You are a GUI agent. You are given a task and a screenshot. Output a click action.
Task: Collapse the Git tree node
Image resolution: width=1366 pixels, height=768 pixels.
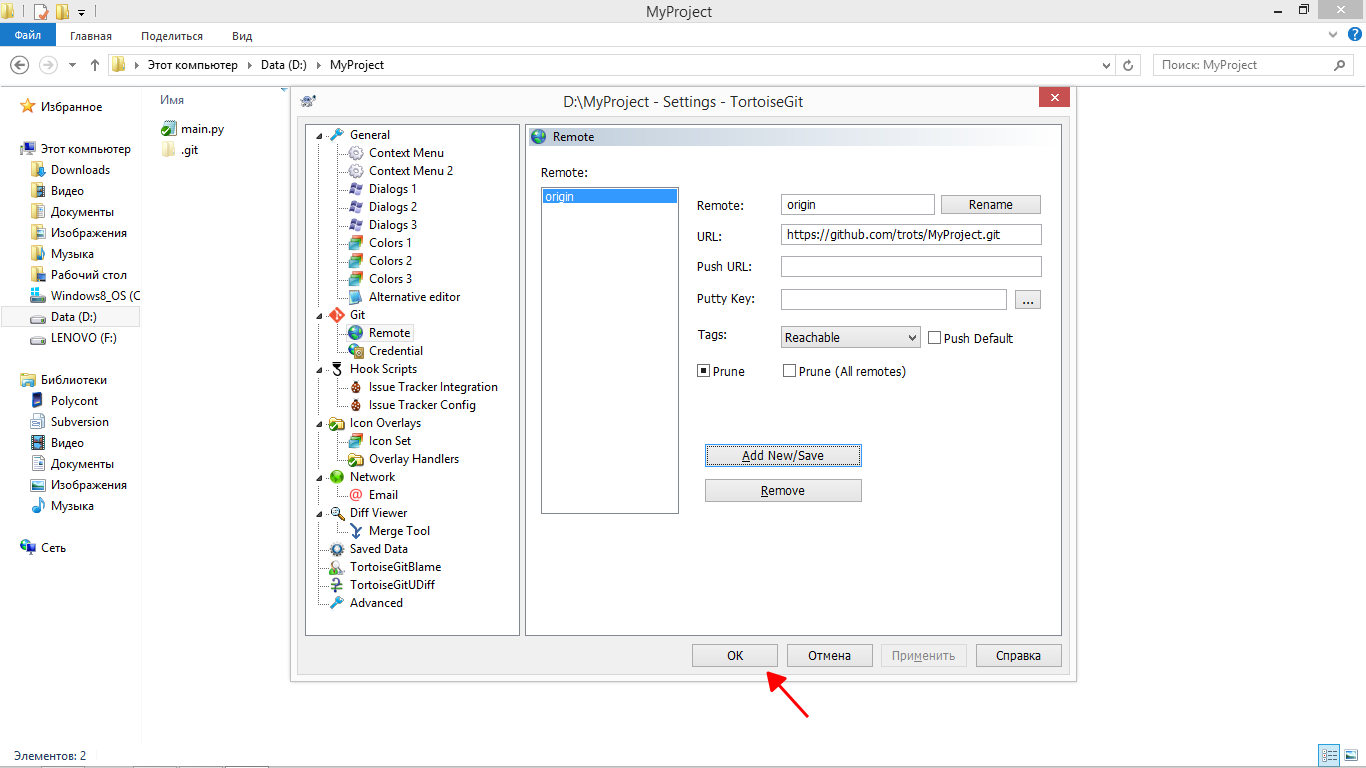coord(320,316)
